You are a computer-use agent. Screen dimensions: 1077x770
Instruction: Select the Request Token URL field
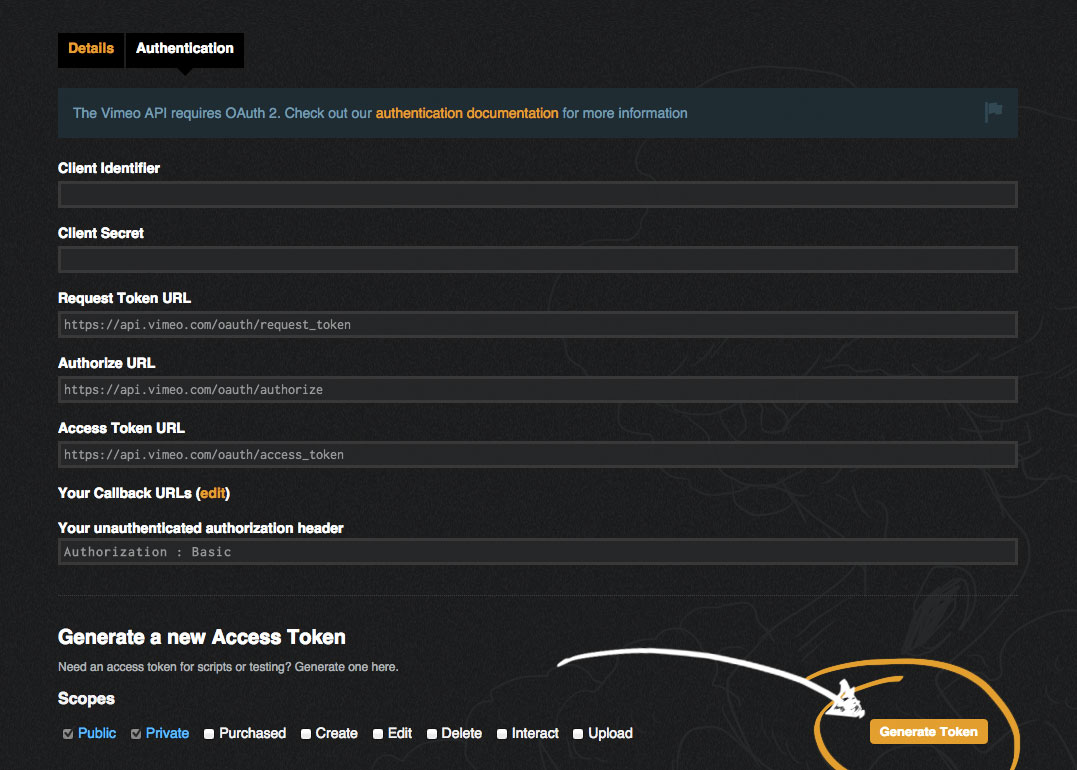(537, 325)
